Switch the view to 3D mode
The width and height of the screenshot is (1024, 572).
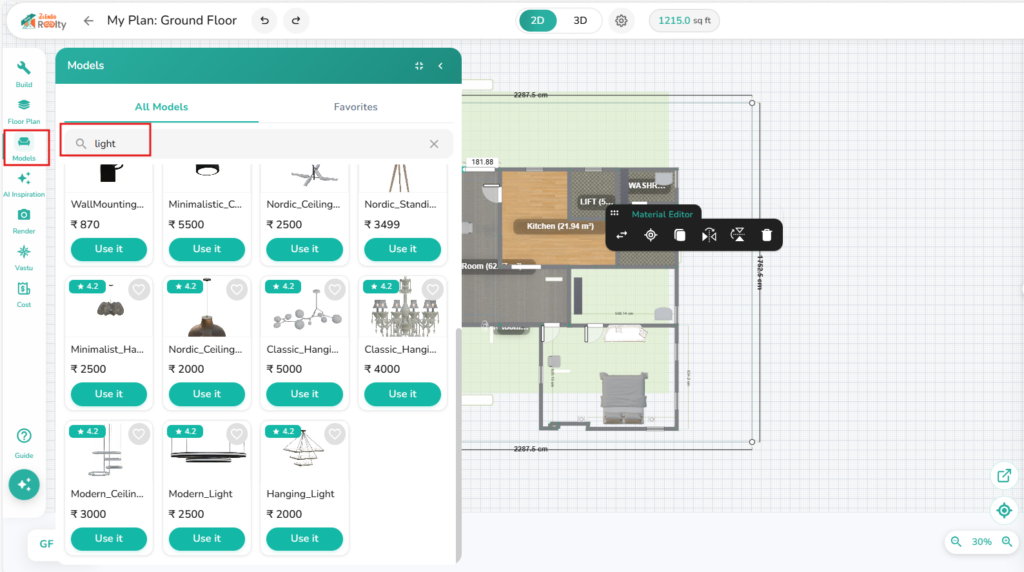(580, 21)
